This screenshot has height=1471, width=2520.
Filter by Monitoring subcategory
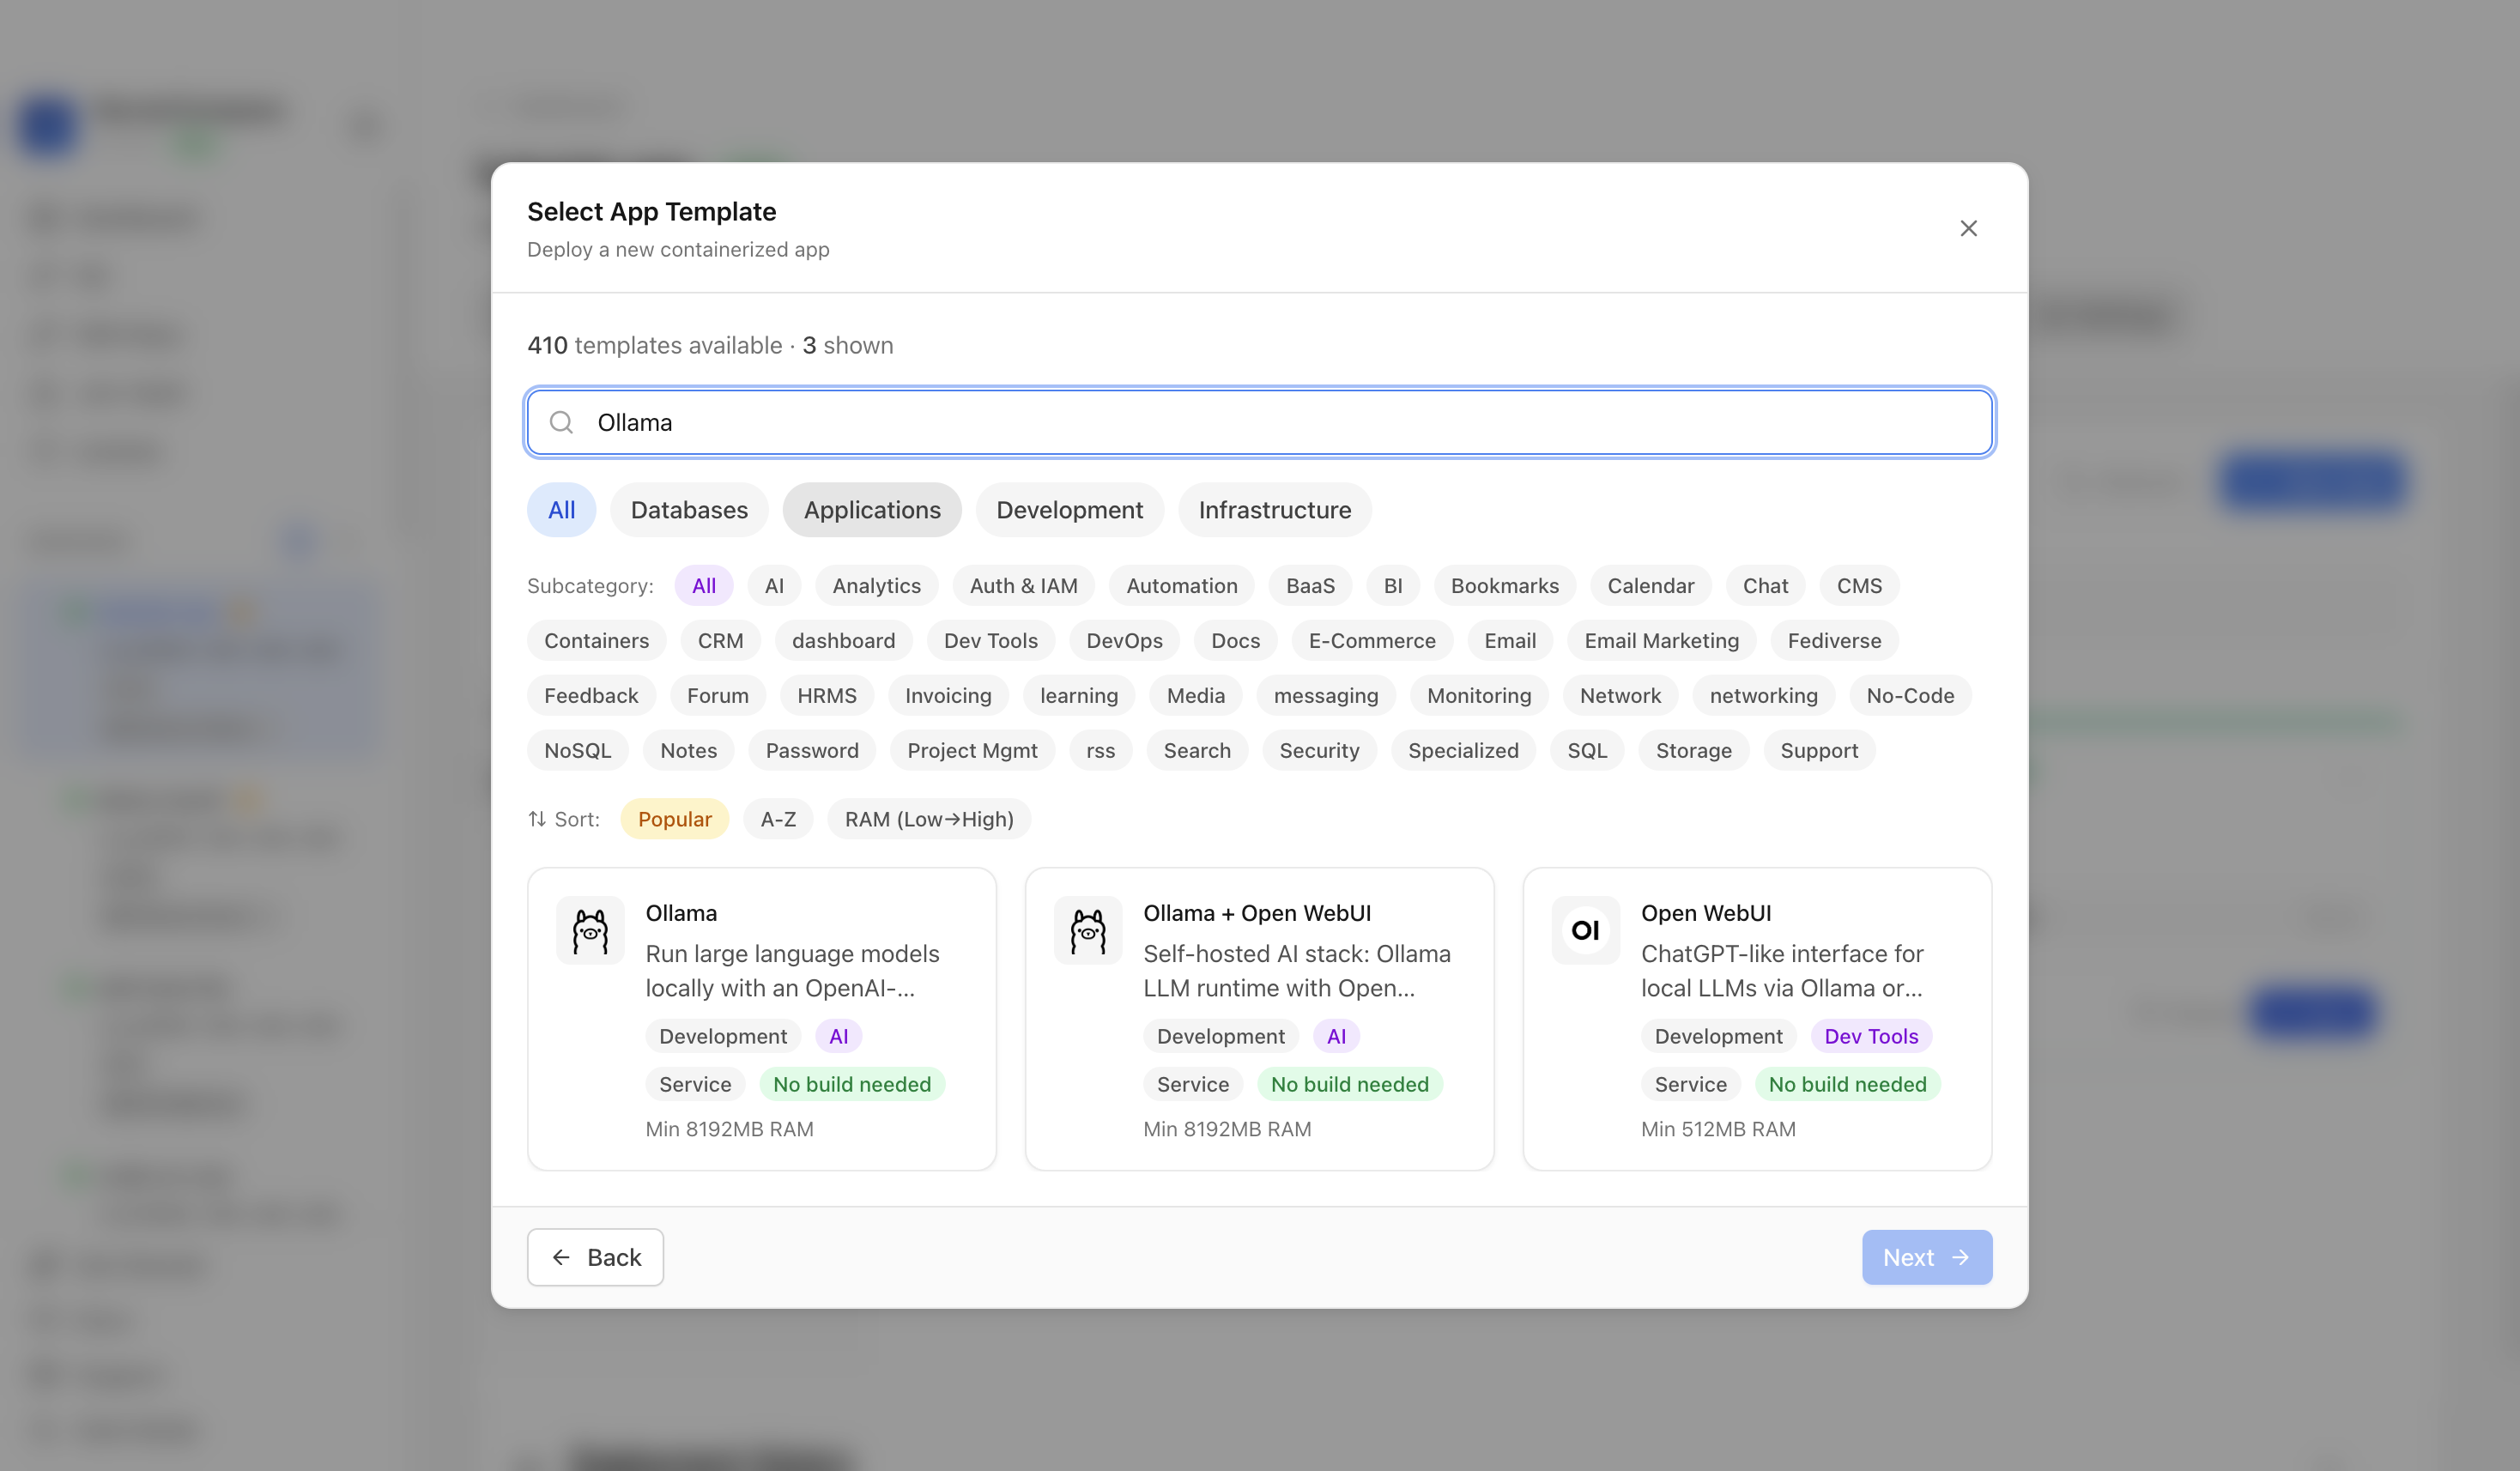pos(1479,696)
